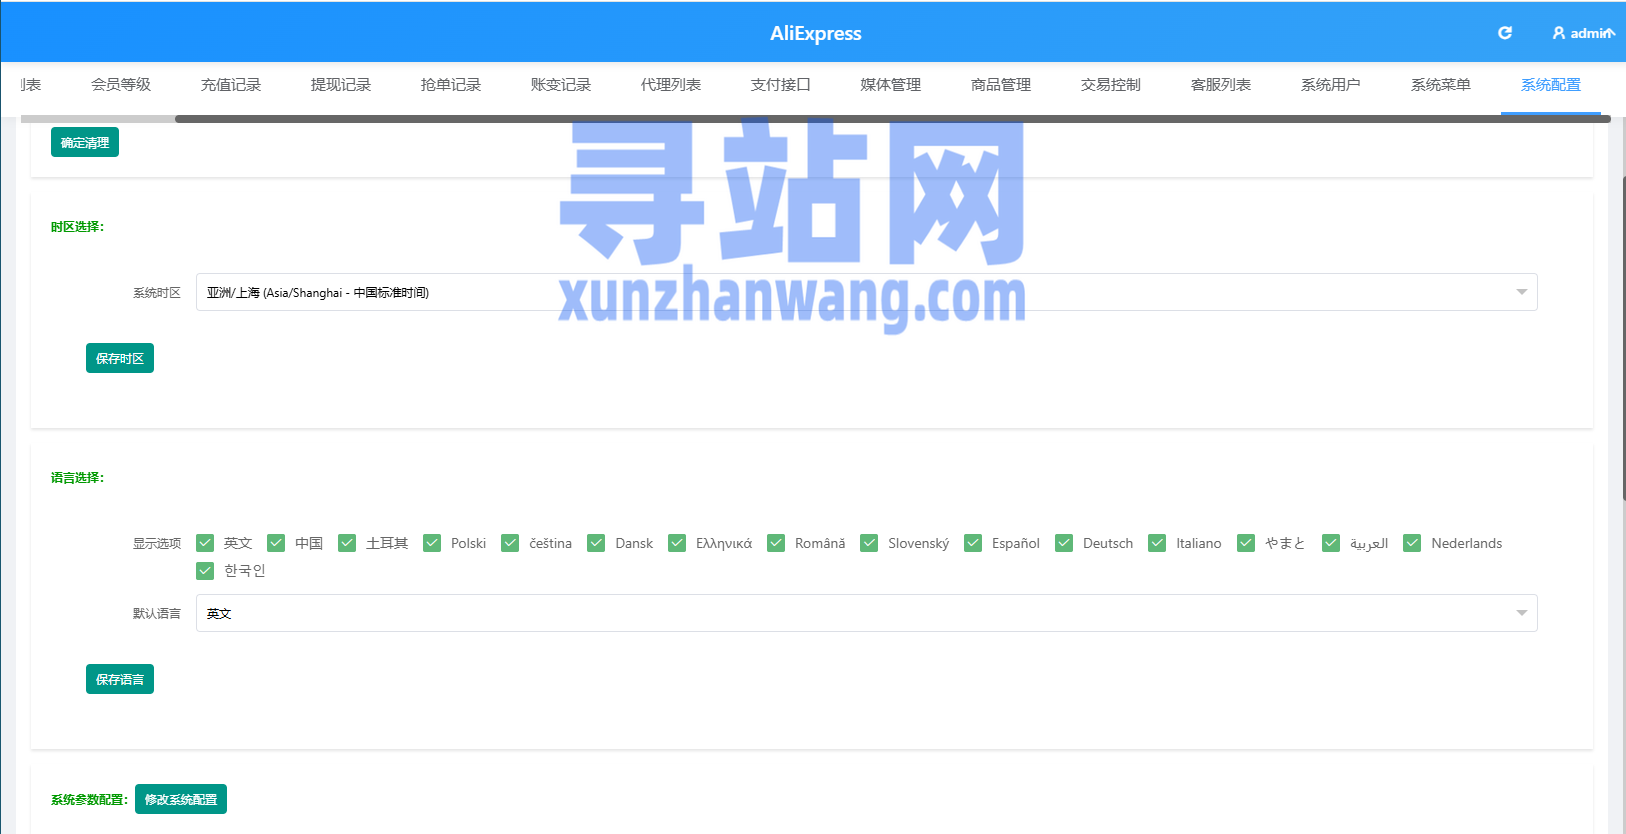1626x834 pixels.
Task: Disable the Español language option
Action: (973, 543)
